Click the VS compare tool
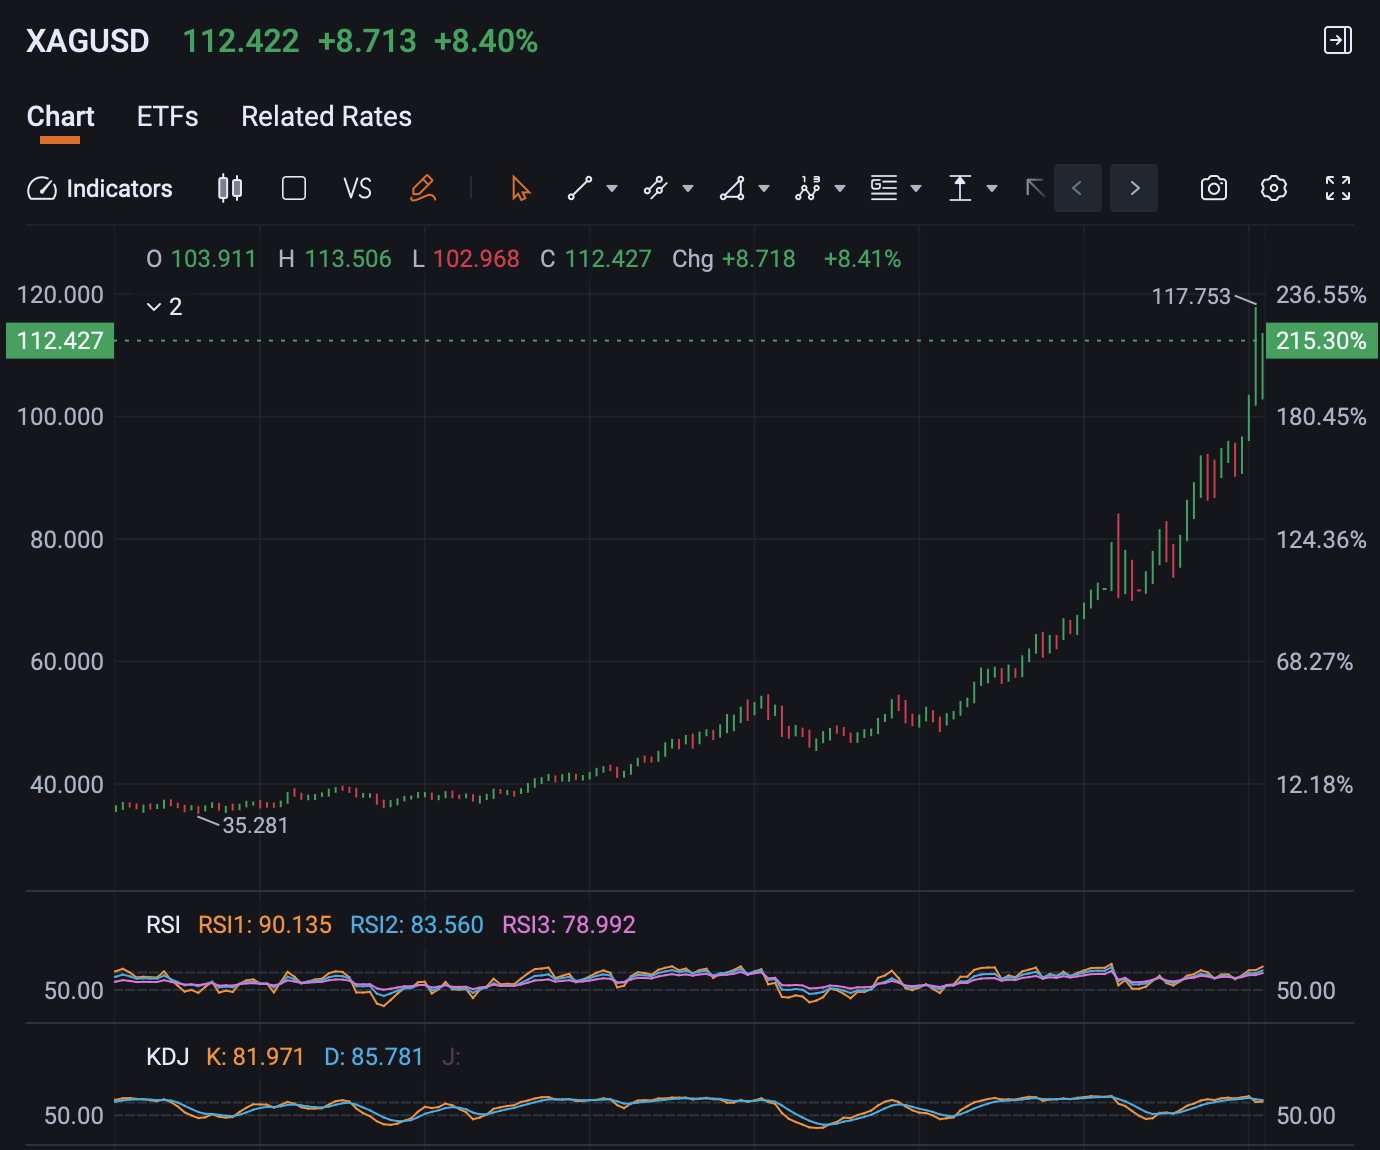The width and height of the screenshot is (1380, 1150). point(357,188)
